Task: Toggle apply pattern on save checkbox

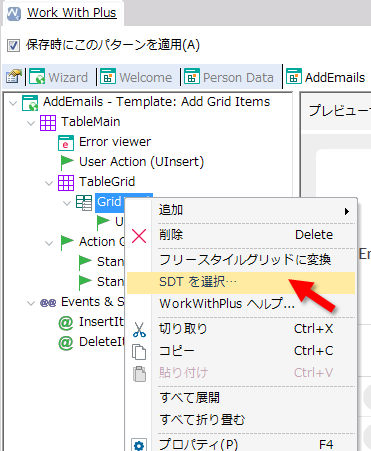Action: click(13, 45)
